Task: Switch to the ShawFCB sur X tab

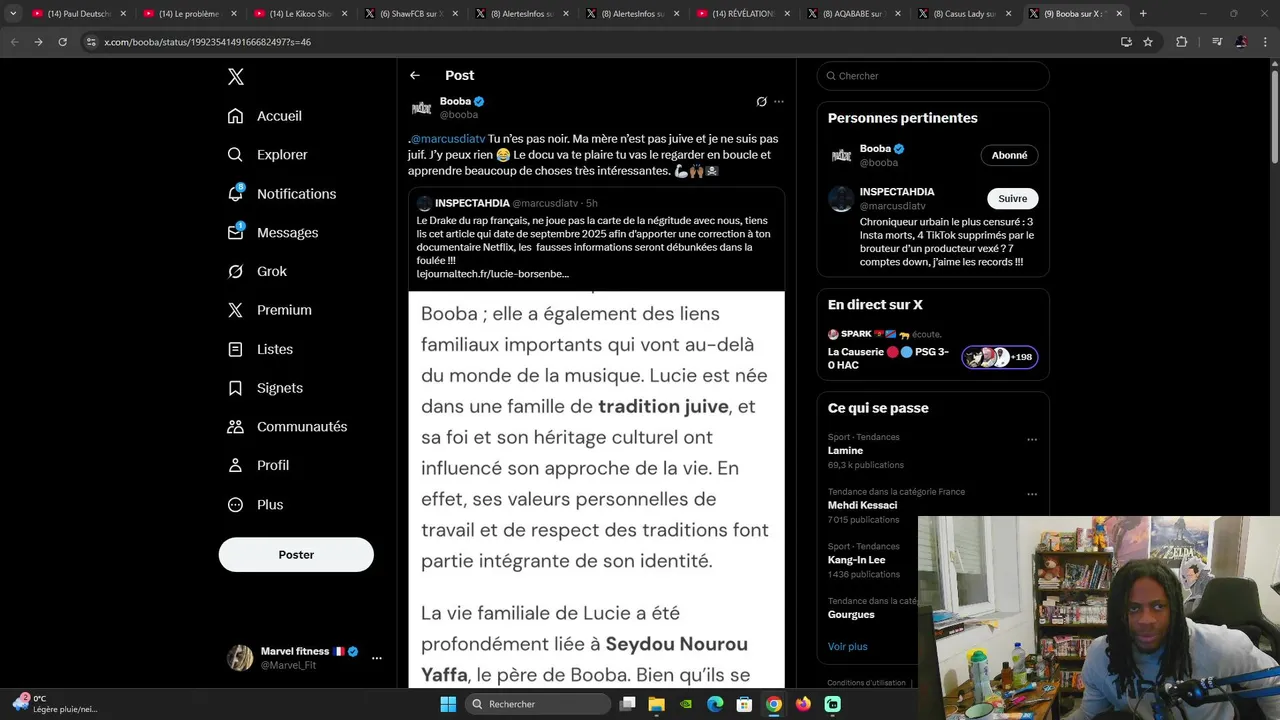Action: [411, 14]
